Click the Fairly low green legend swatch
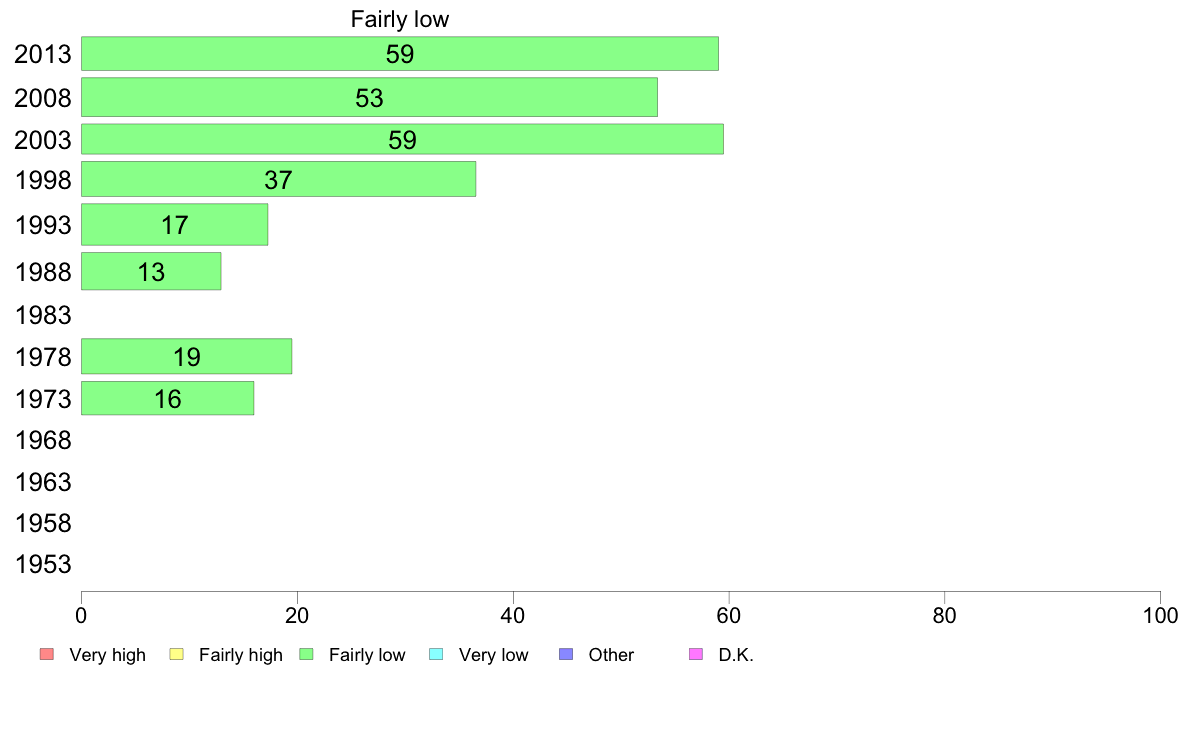This screenshot has width=1188, height=736. [x=306, y=654]
